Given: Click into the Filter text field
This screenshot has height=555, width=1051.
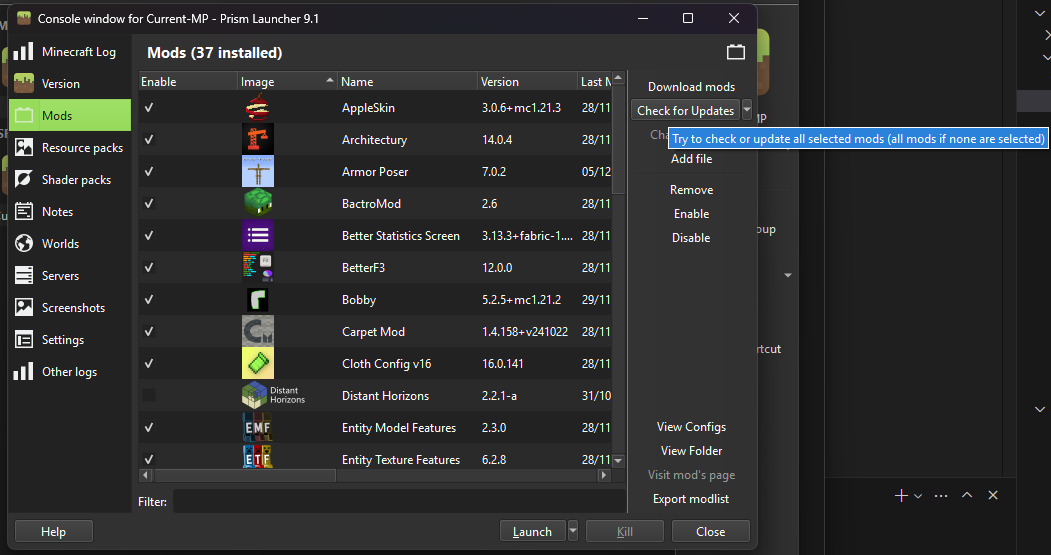Looking at the screenshot, I should click(x=397, y=501).
